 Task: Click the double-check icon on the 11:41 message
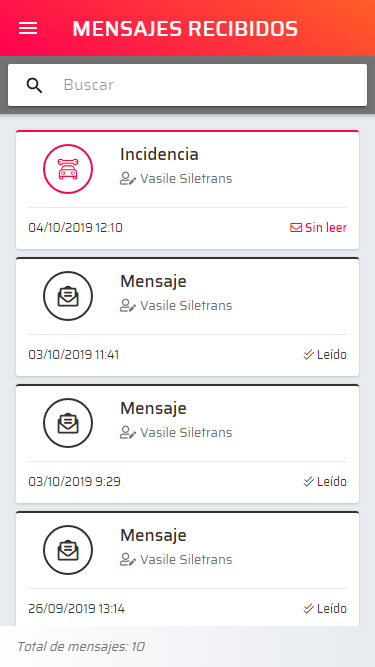pos(309,355)
